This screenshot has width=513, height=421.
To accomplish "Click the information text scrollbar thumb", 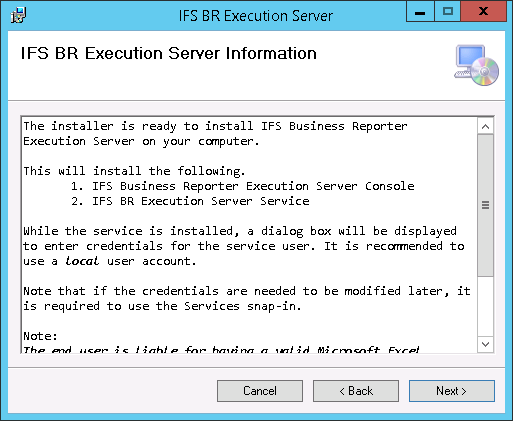I will pos(485,205).
